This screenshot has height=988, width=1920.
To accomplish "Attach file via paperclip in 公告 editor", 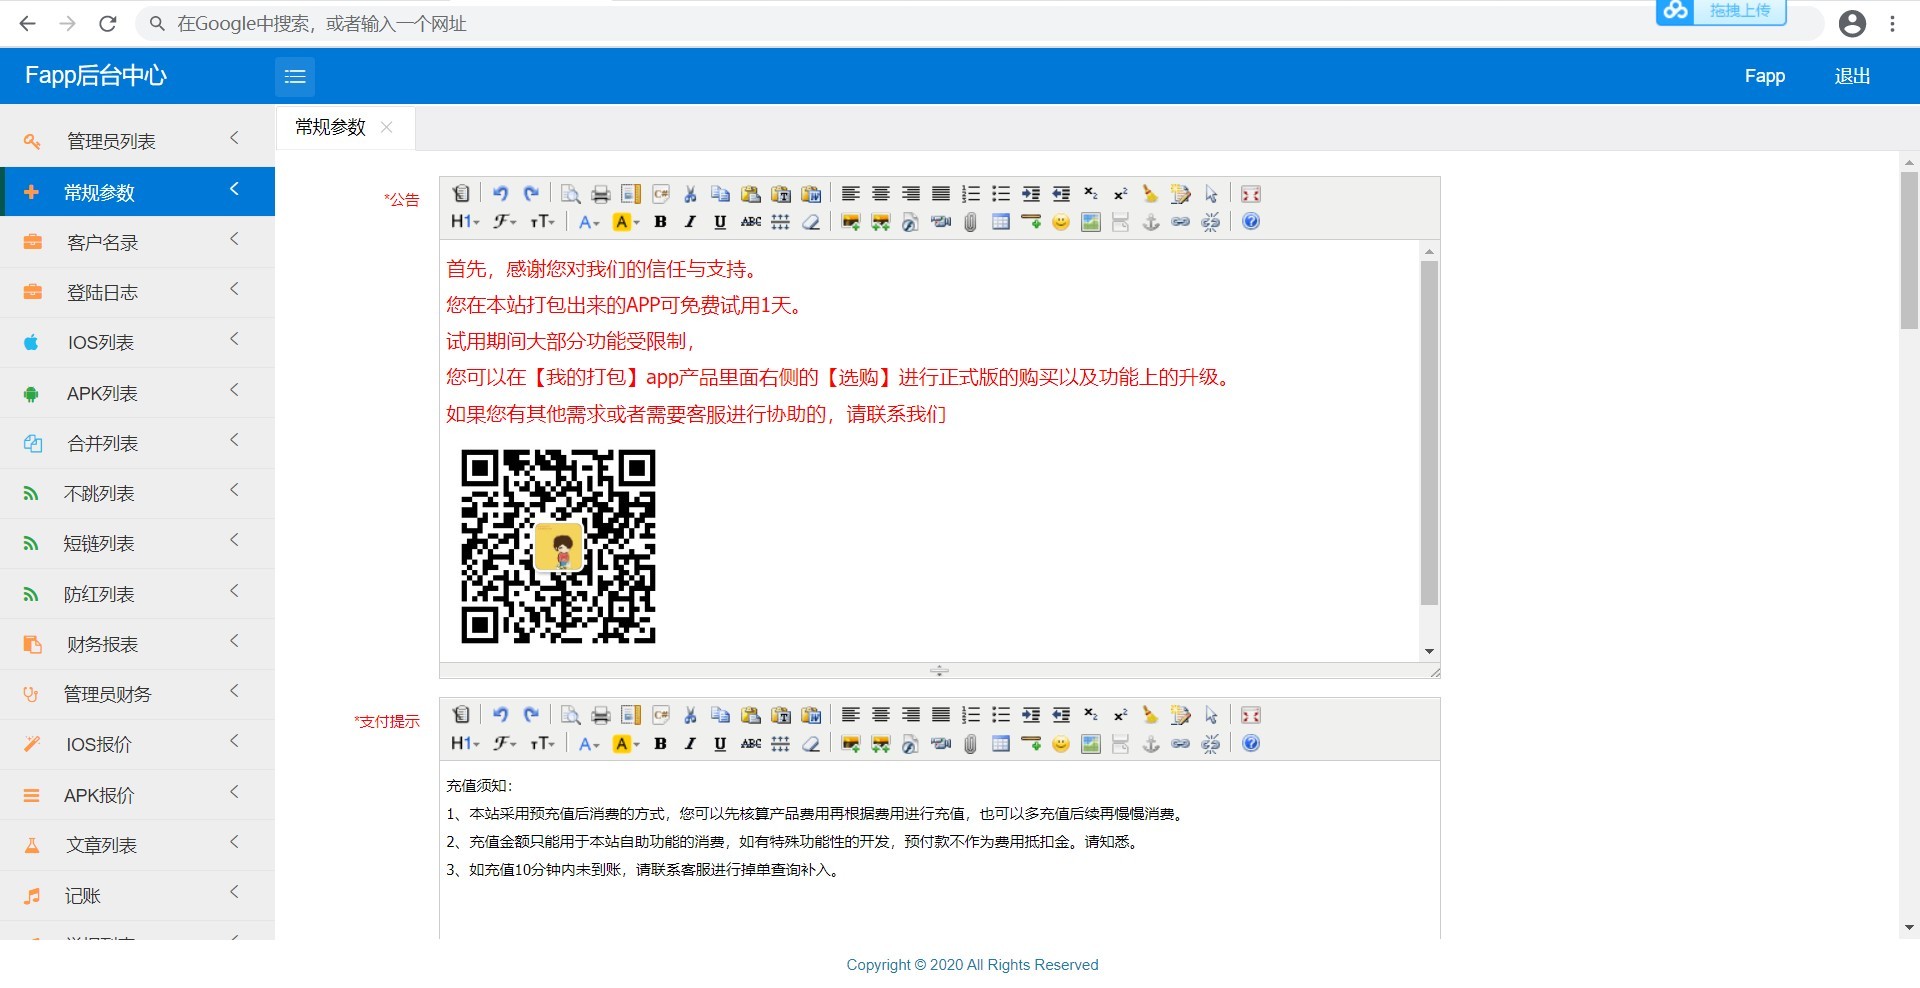I will point(971,222).
